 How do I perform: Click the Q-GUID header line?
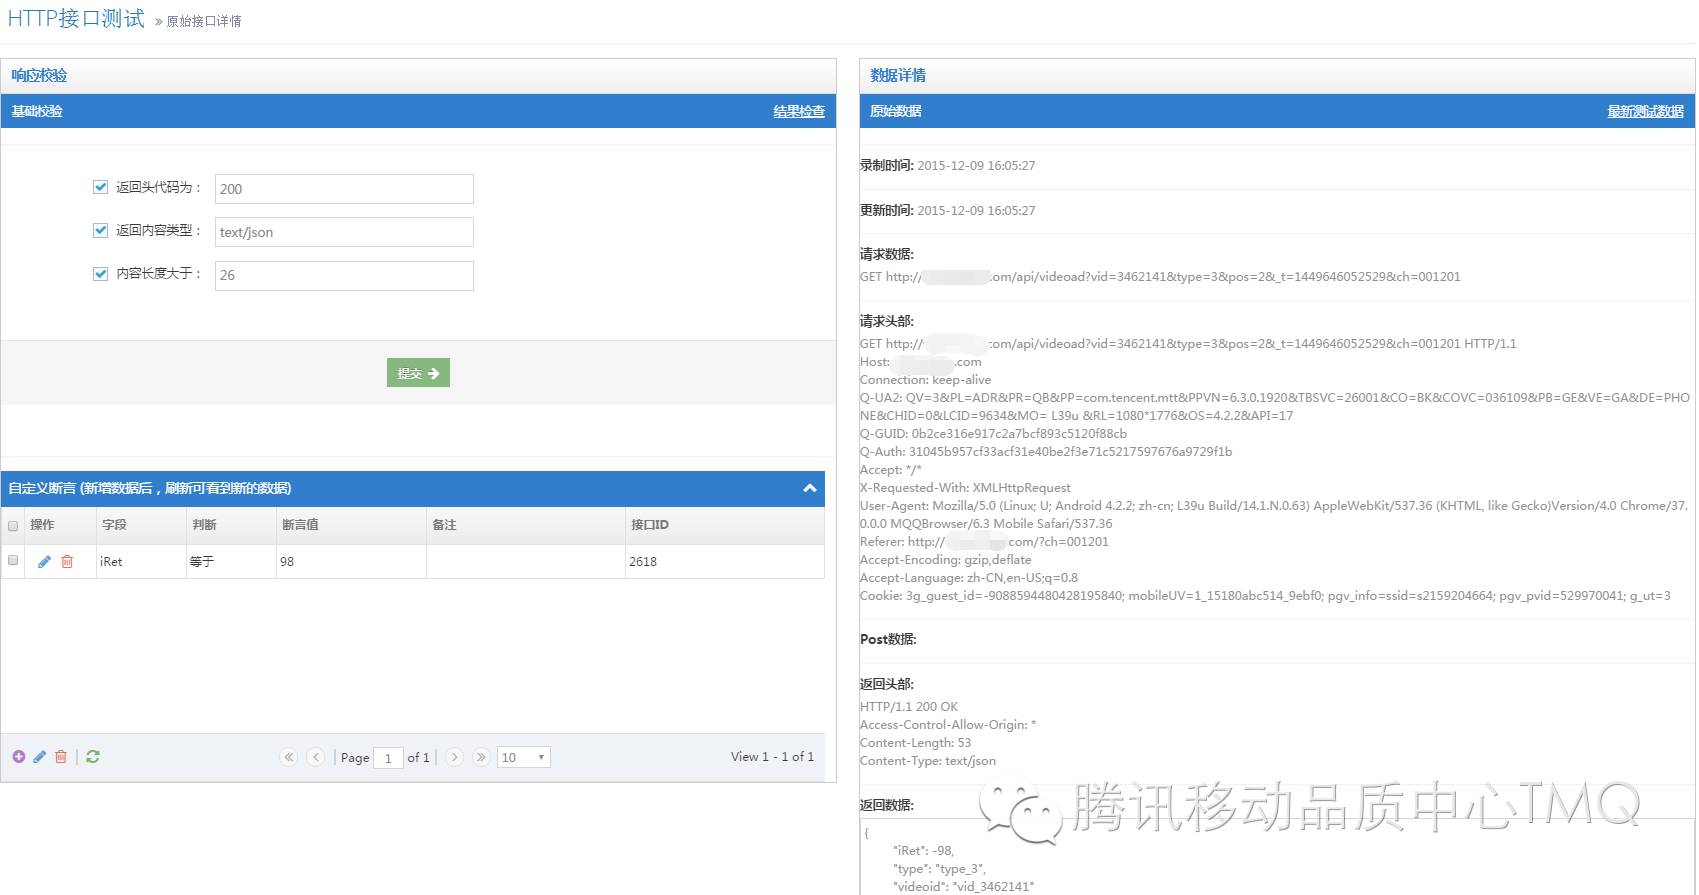click(x=994, y=434)
